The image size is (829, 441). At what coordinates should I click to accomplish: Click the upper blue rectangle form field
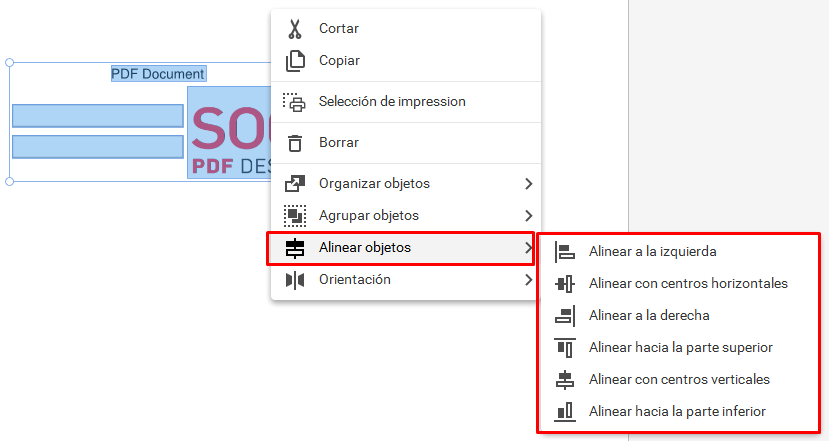coord(98,116)
